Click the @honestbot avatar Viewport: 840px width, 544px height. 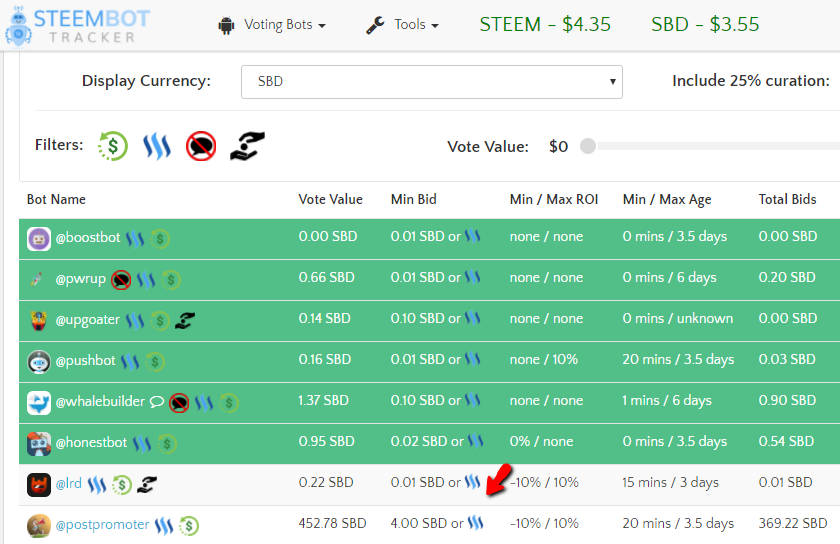39,444
